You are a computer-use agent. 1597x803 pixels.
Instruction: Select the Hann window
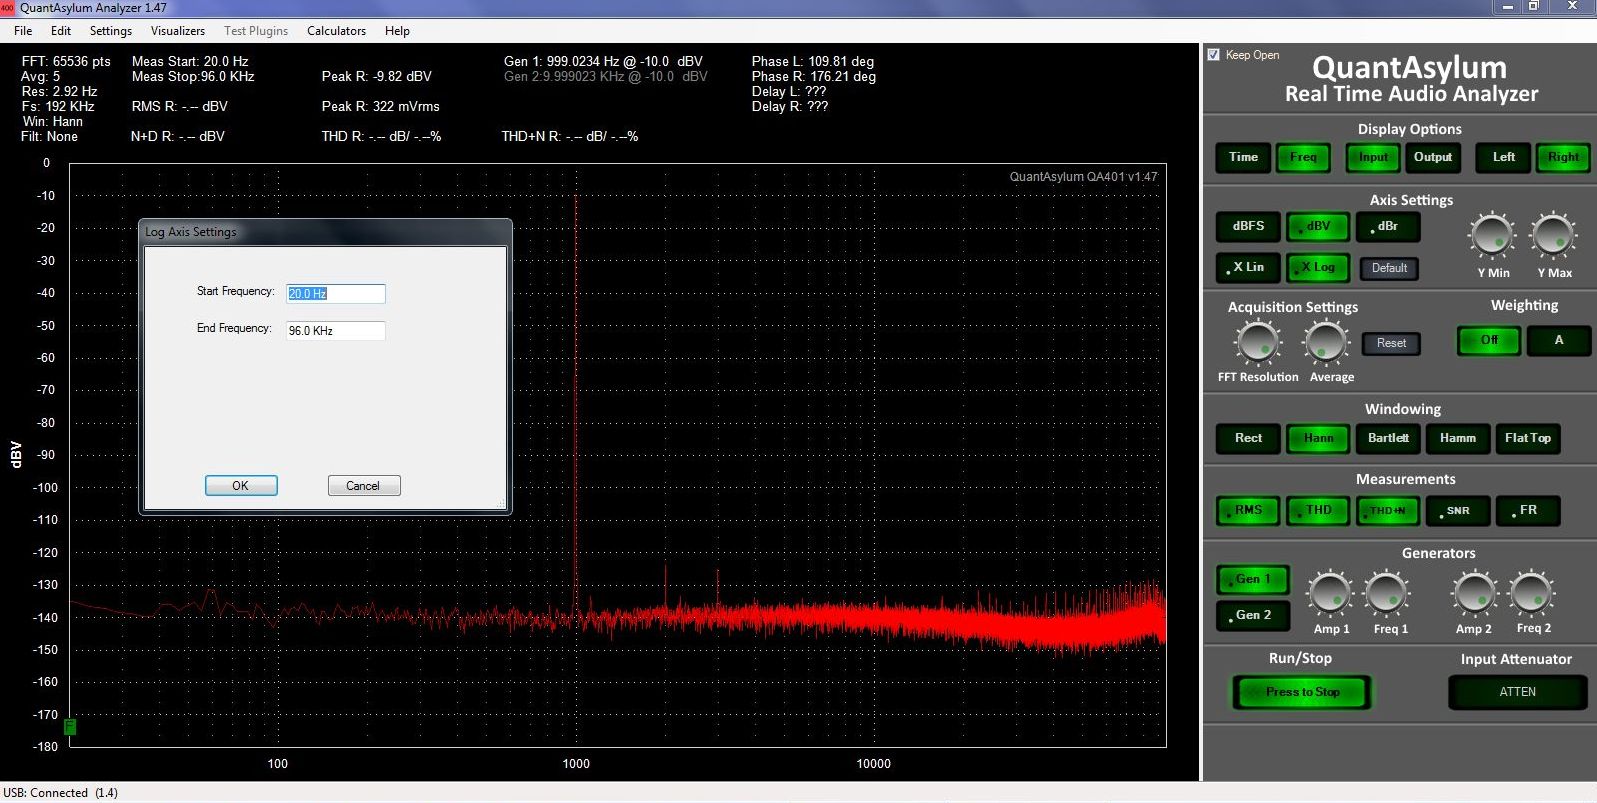pos(1318,439)
